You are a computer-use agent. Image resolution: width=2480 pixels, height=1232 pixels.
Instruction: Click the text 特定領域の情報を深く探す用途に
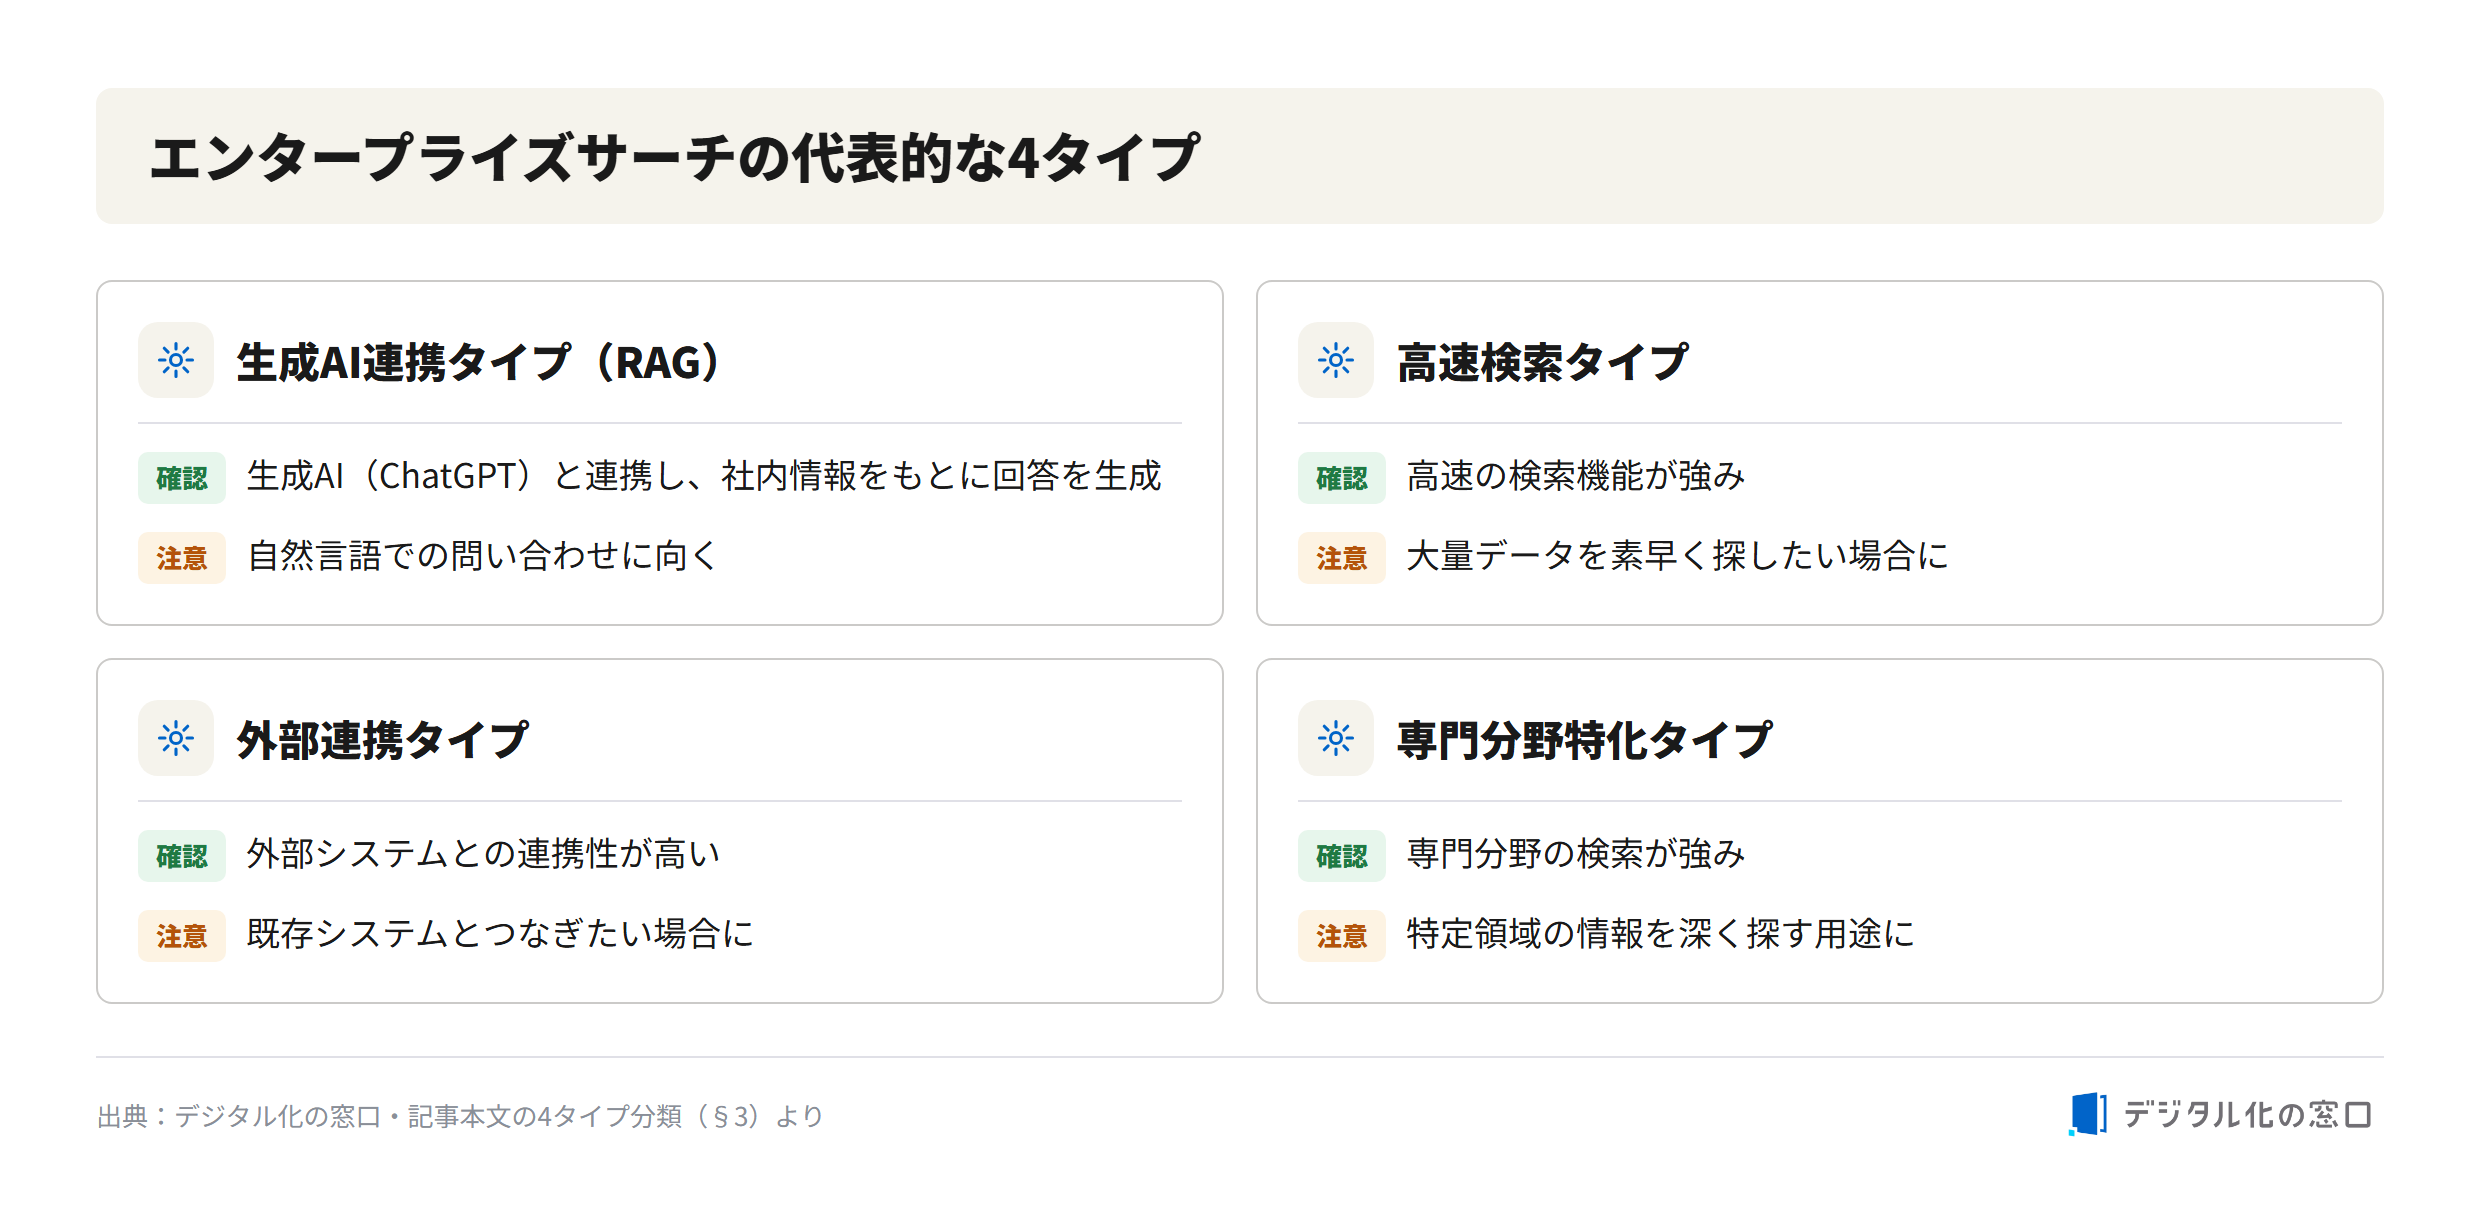[1661, 934]
